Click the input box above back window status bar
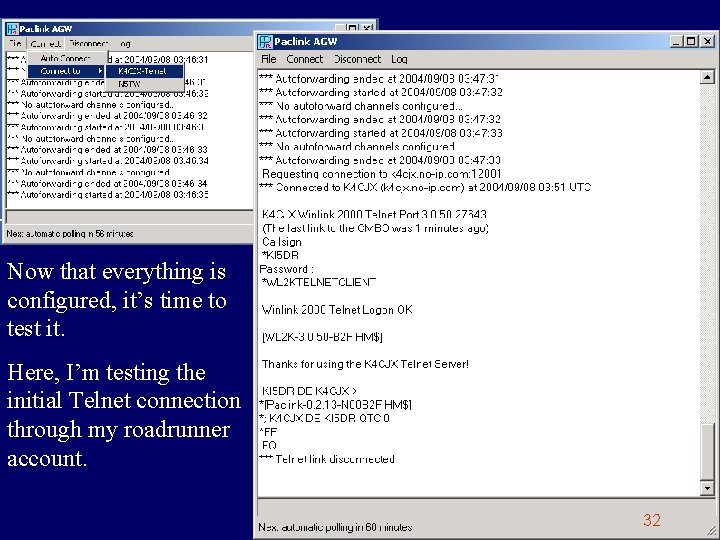The image size is (720, 540). pyautogui.click(x=129, y=217)
